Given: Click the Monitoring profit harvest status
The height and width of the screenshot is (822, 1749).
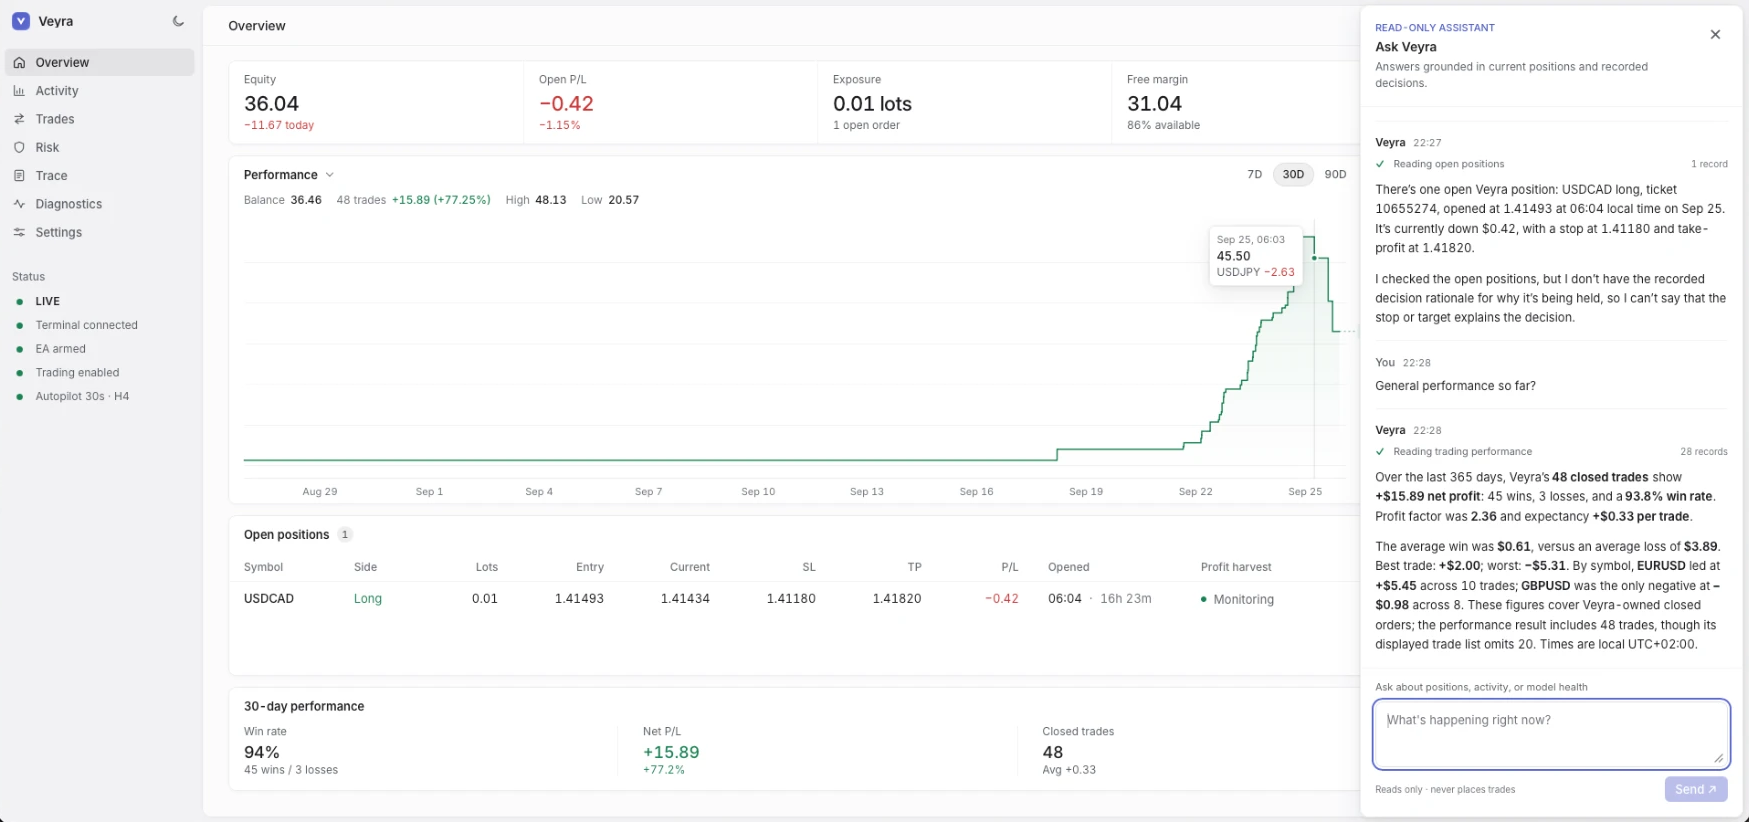Looking at the screenshot, I should 1237,600.
